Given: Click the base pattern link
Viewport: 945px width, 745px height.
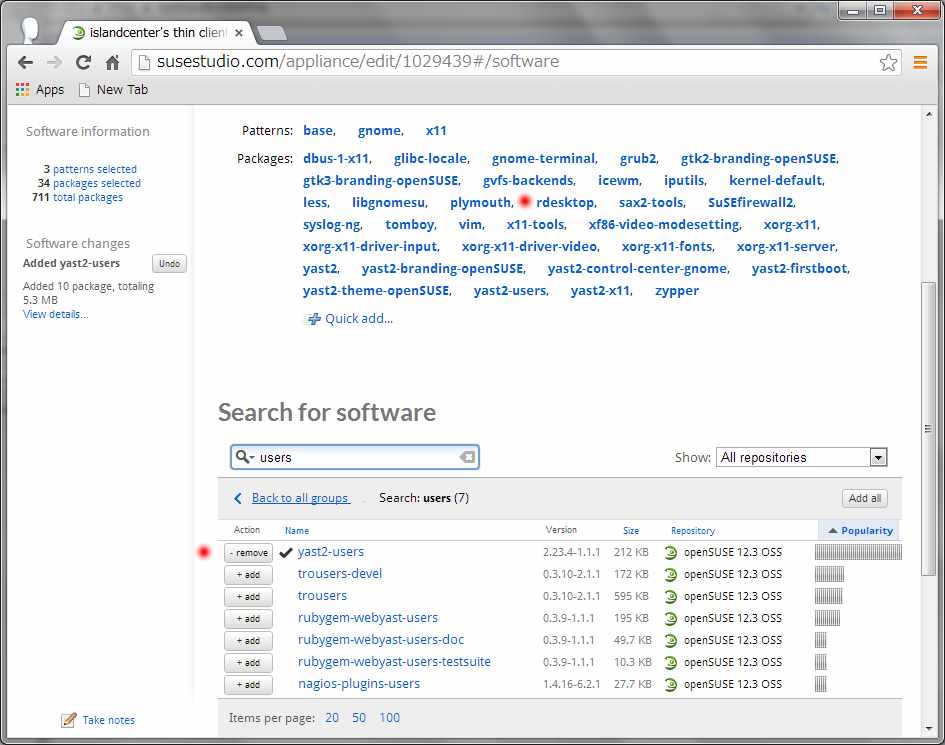Looking at the screenshot, I should (x=318, y=131).
